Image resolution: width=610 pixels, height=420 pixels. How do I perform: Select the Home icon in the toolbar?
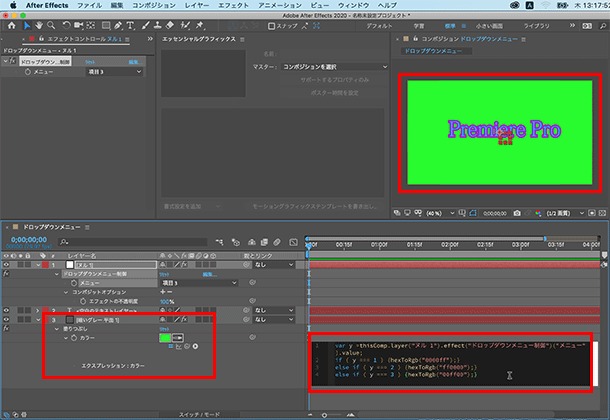pos(12,26)
